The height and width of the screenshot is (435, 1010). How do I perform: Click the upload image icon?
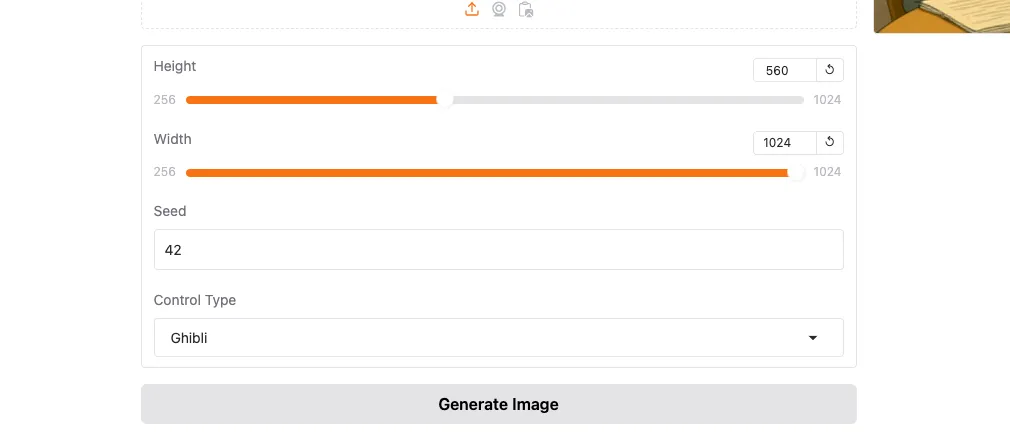tap(472, 9)
